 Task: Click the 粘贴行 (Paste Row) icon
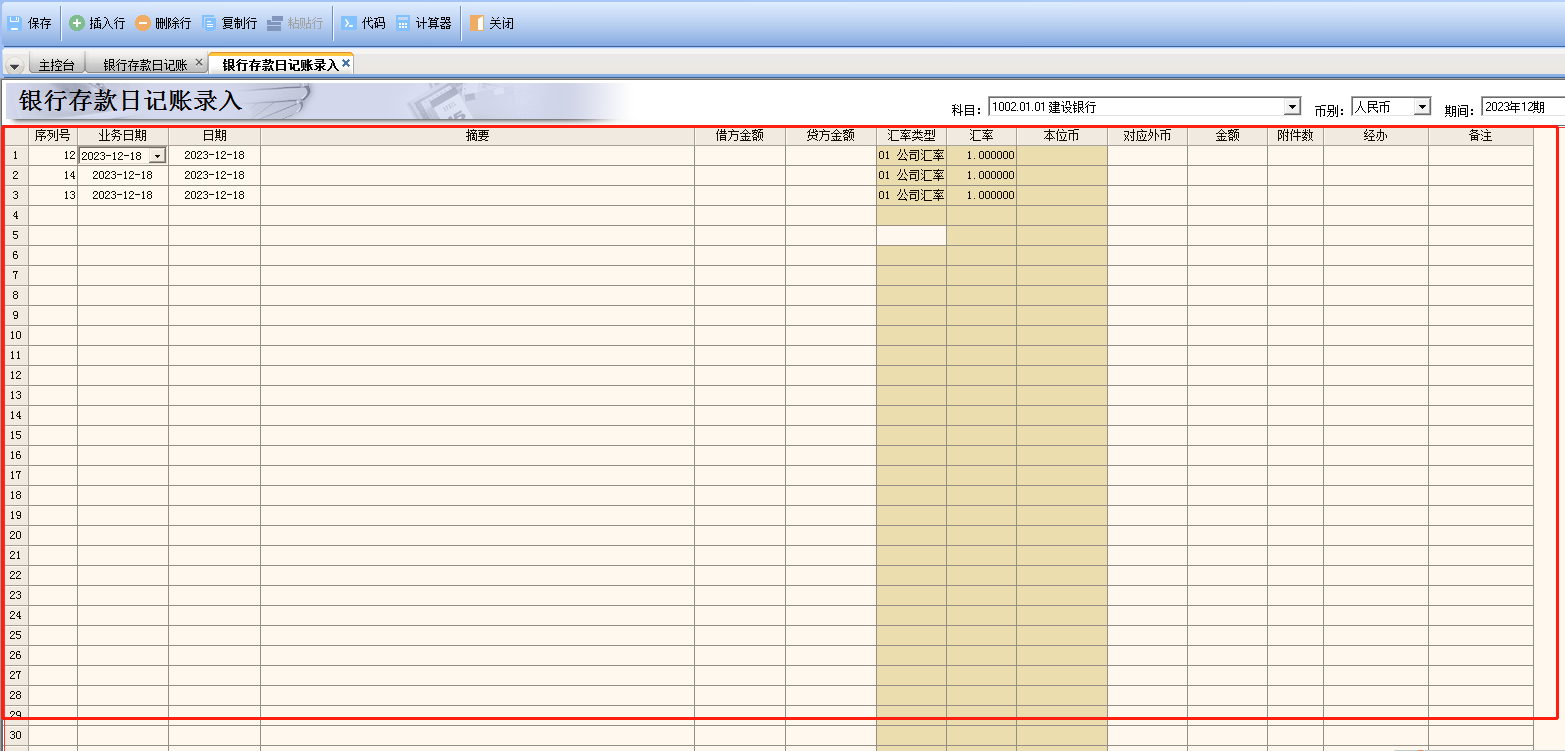[x=275, y=23]
